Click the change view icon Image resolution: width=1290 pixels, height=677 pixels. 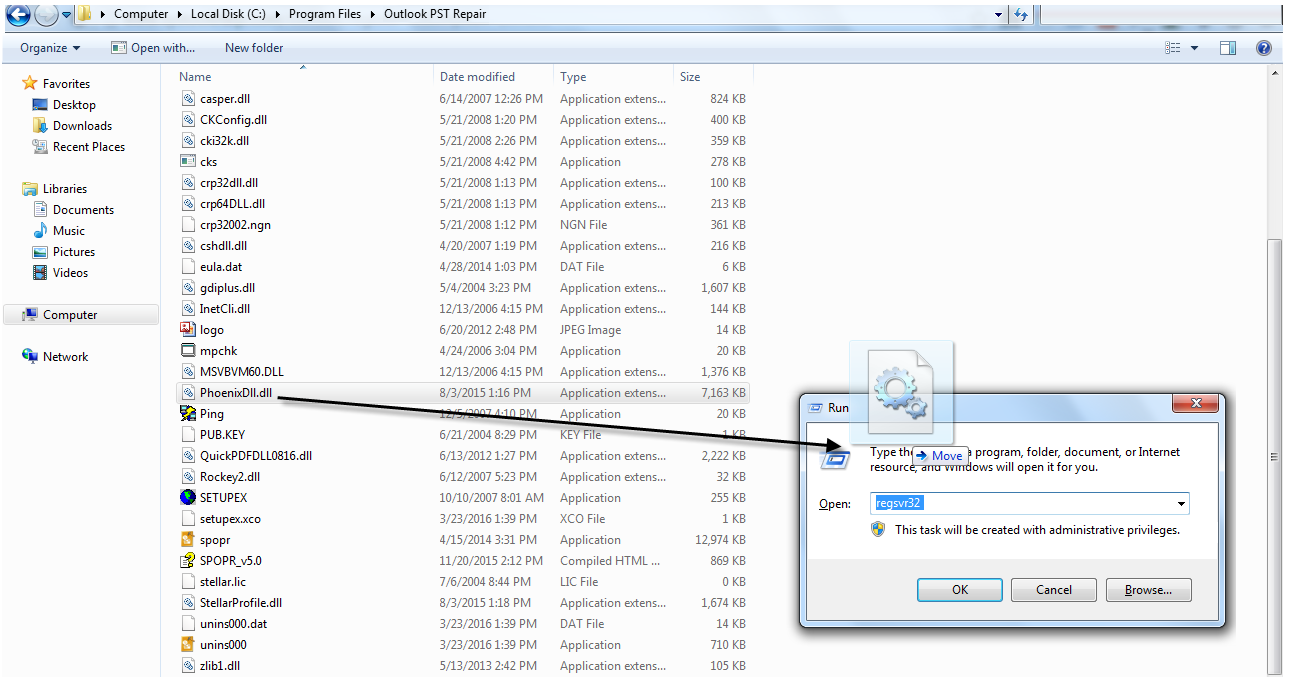pos(1173,48)
